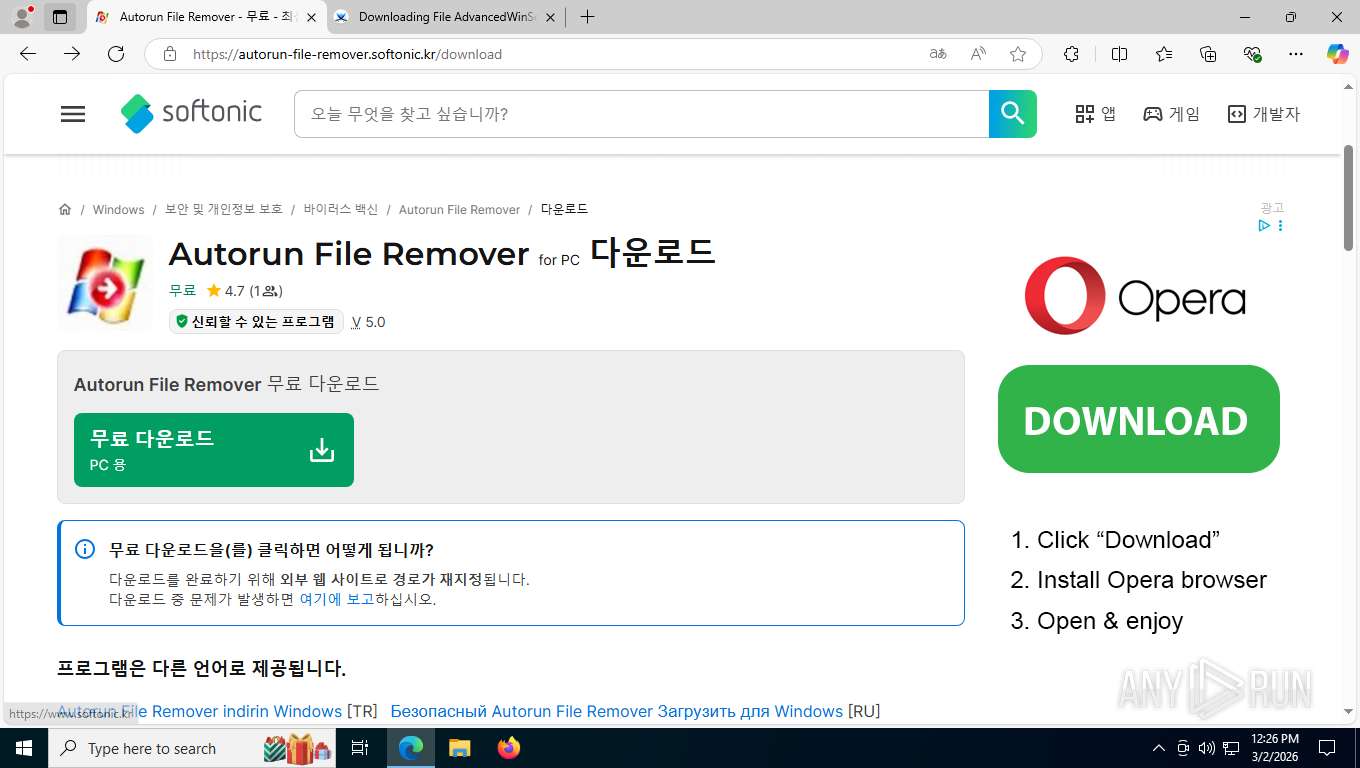Launch the Copilot sidebar icon

1337,54
